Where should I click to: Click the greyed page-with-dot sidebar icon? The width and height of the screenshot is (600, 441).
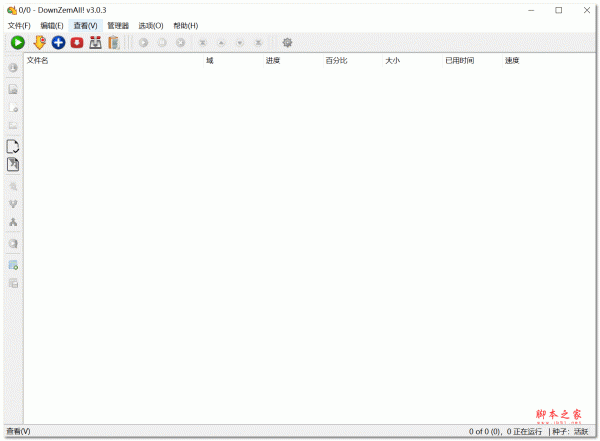[x=13, y=108]
